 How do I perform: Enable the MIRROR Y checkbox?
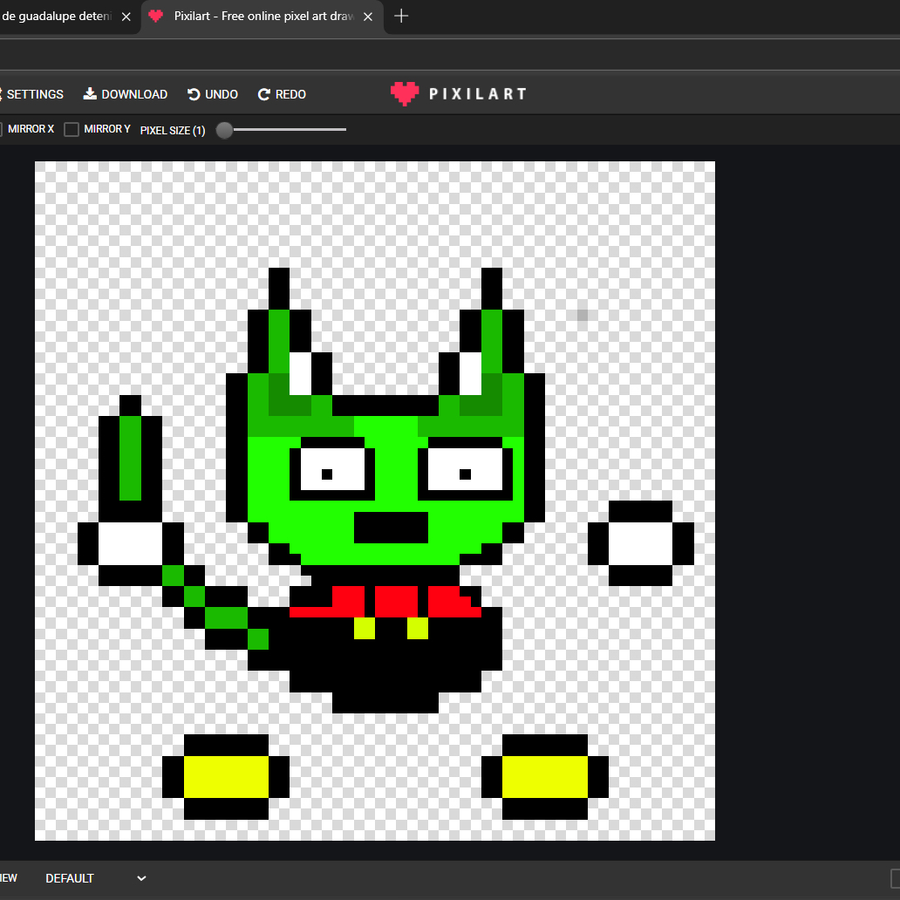(x=71, y=129)
